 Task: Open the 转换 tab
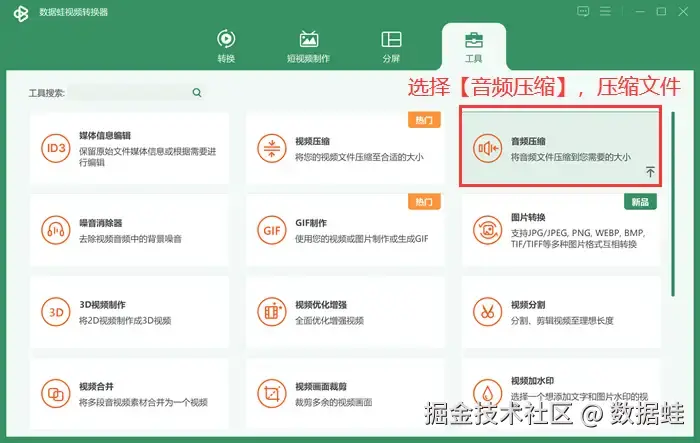click(x=226, y=46)
